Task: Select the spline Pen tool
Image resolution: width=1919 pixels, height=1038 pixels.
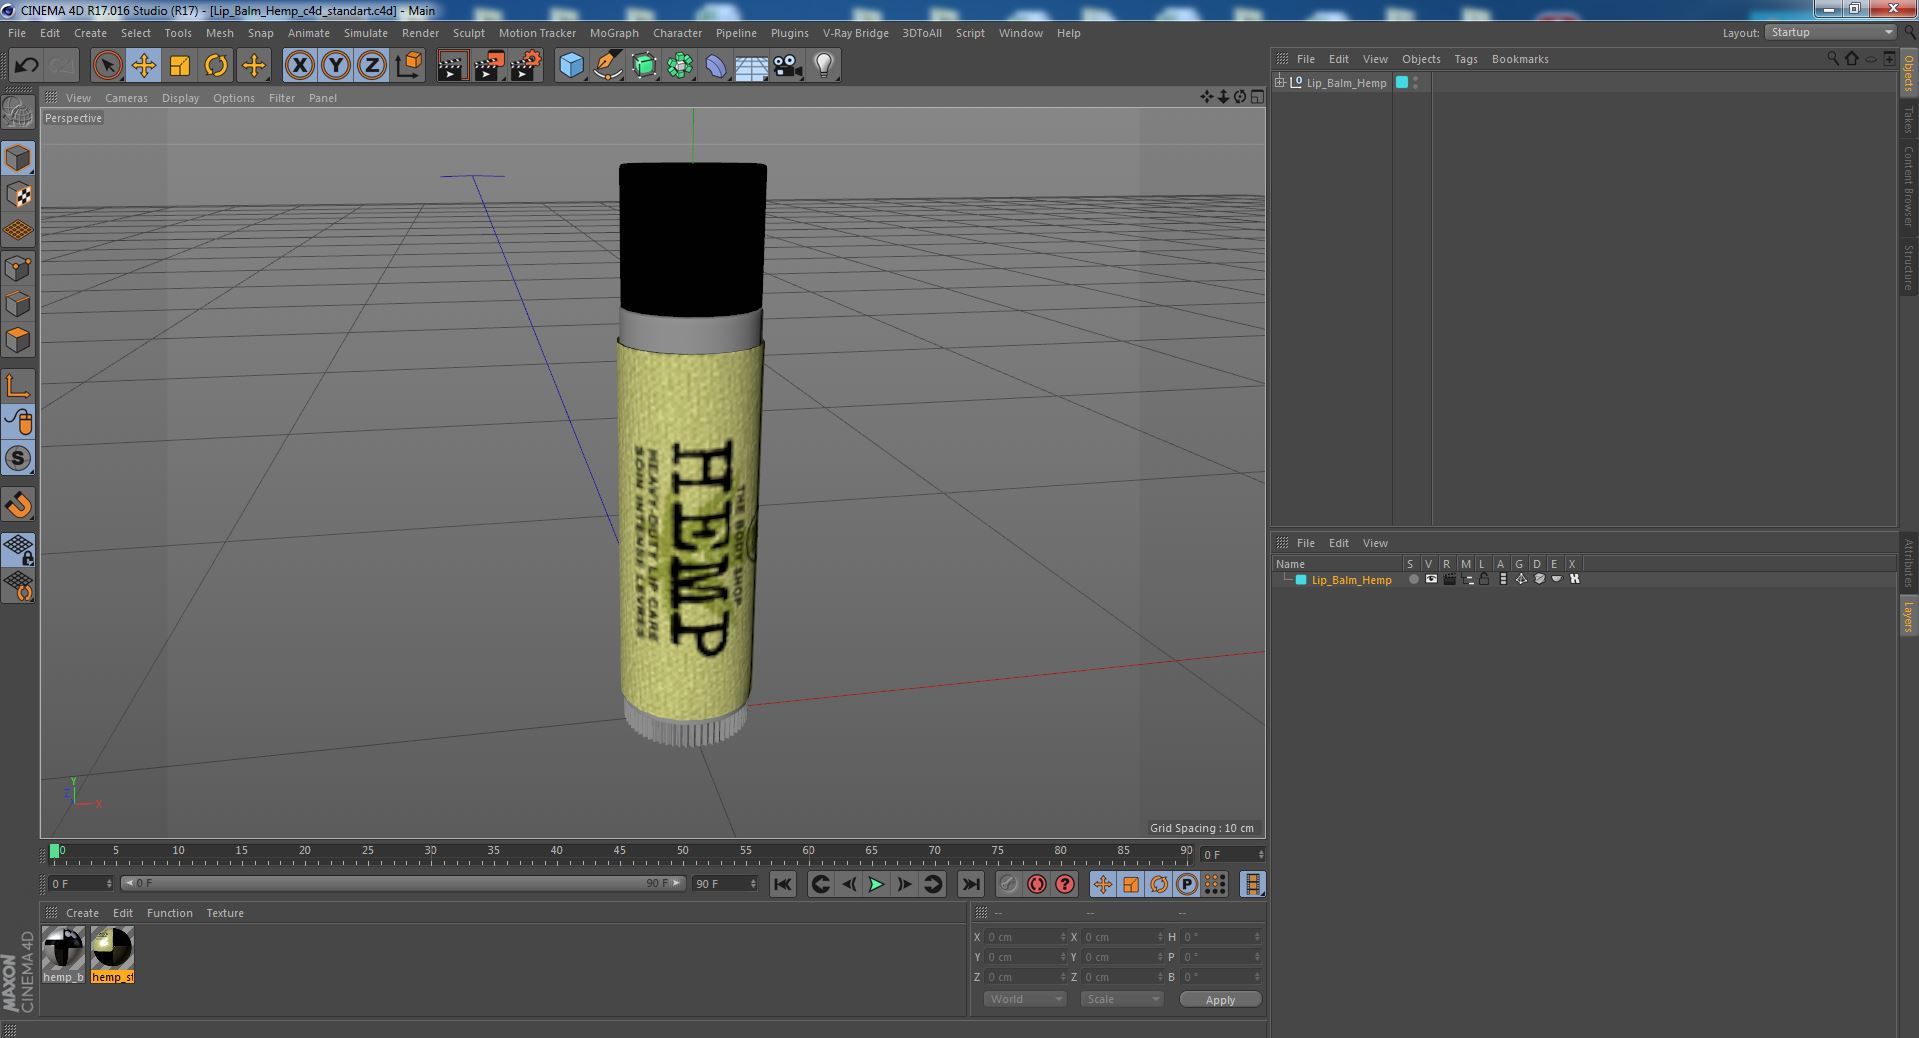Action: point(607,66)
